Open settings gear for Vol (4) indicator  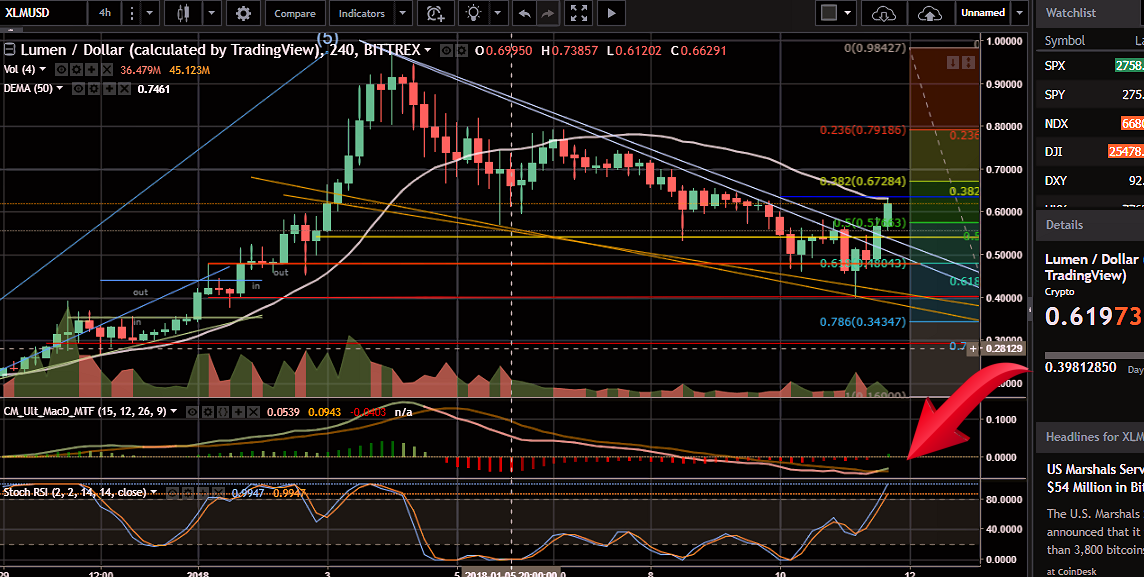(77, 70)
